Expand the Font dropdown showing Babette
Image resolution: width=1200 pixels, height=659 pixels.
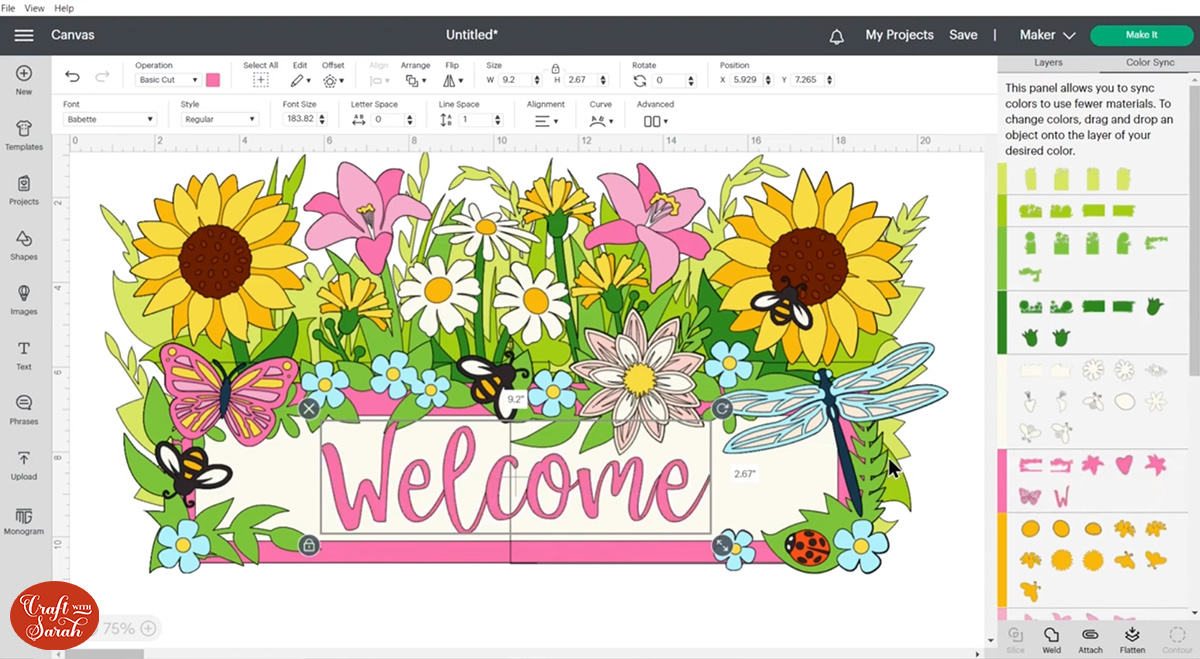click(110, 119)
